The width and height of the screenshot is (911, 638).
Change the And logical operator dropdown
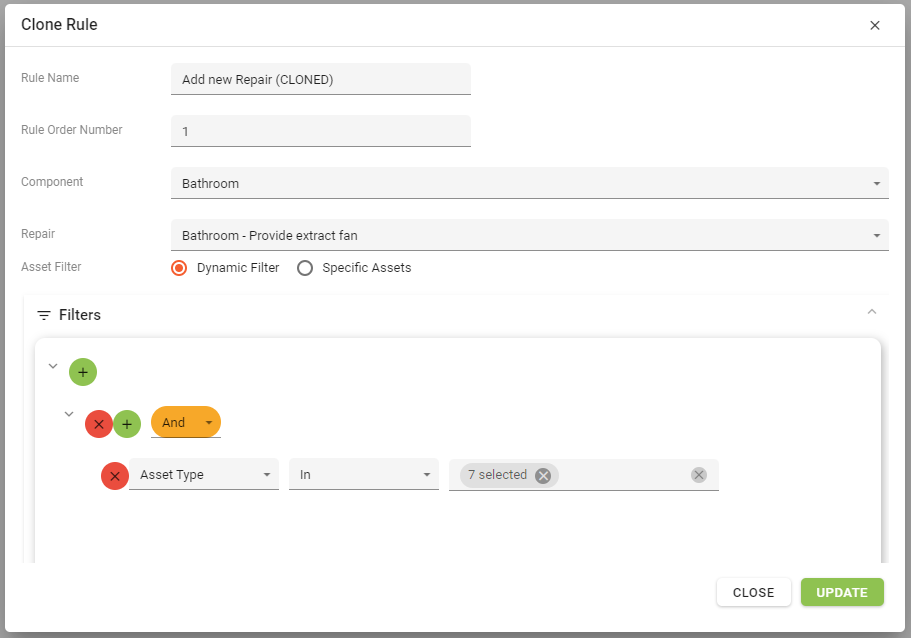click(x=186, y=423)
